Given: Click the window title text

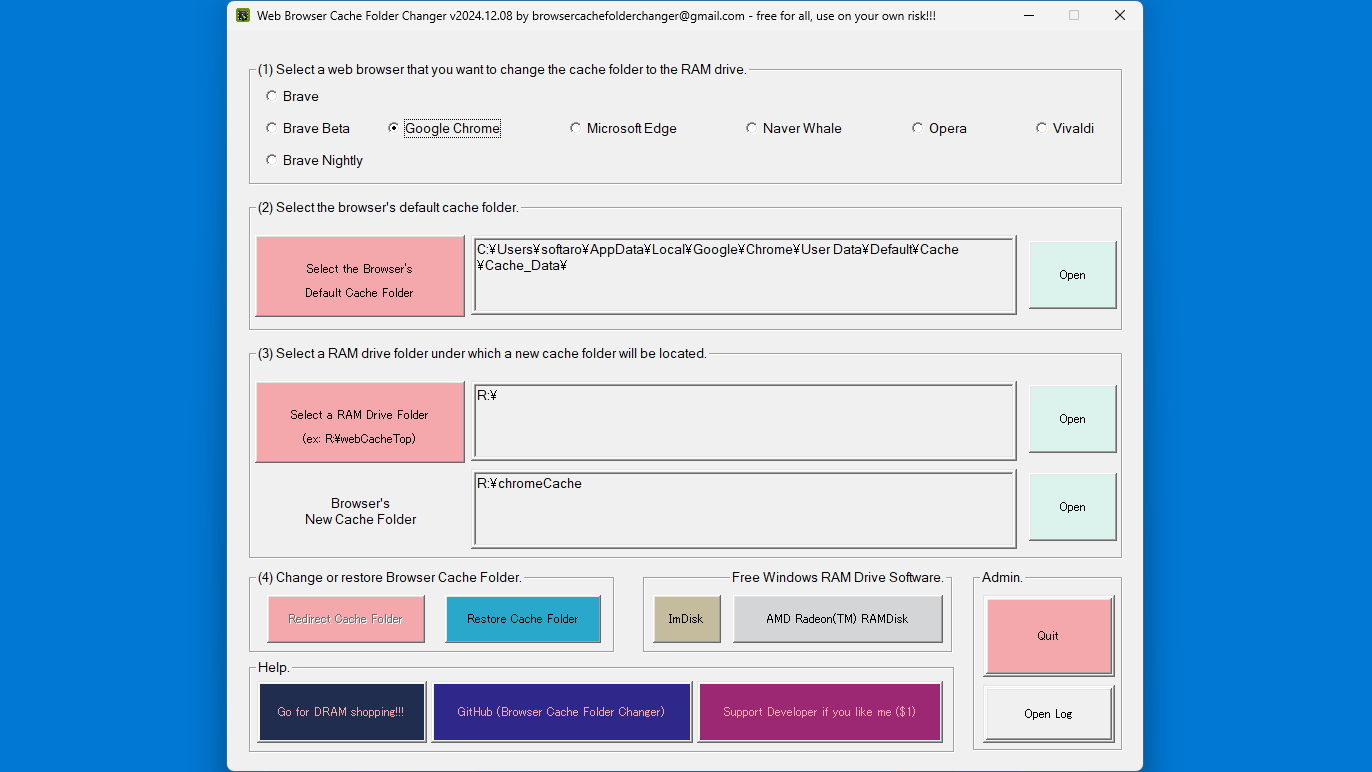Looking at the screenshot, I should (x=596, y=15).
